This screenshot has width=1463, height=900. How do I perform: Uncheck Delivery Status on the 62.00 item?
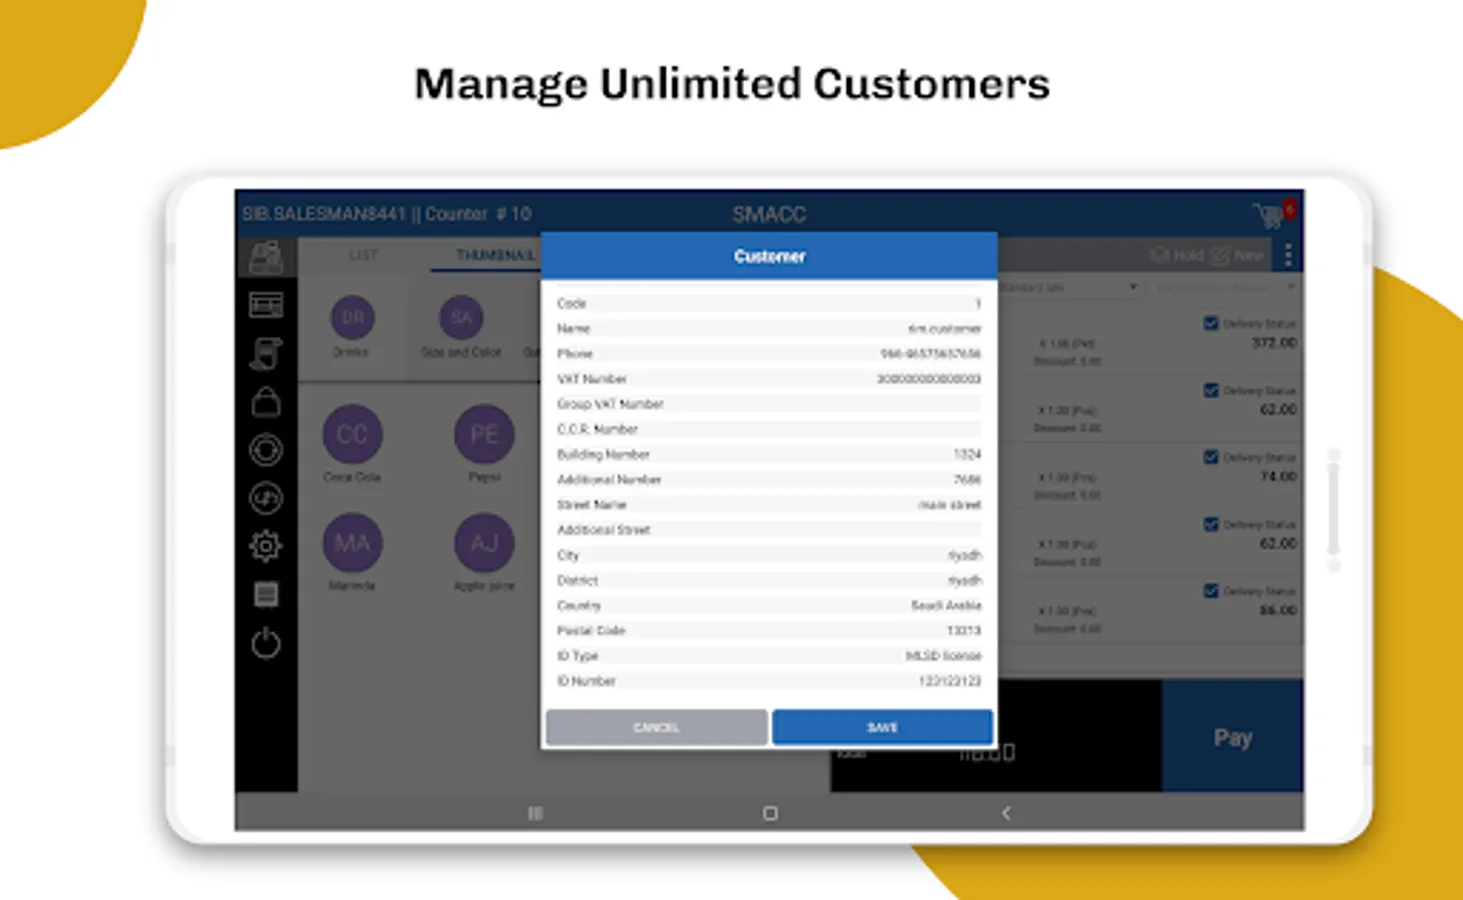1209,390
